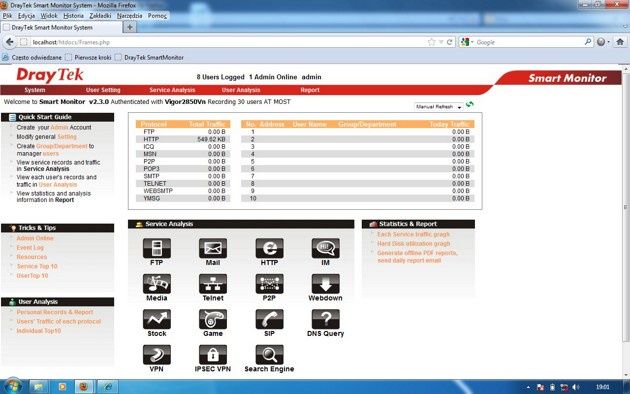Click the green refresh icon
This screenshot has width=630, height=394.
point(469,105)
